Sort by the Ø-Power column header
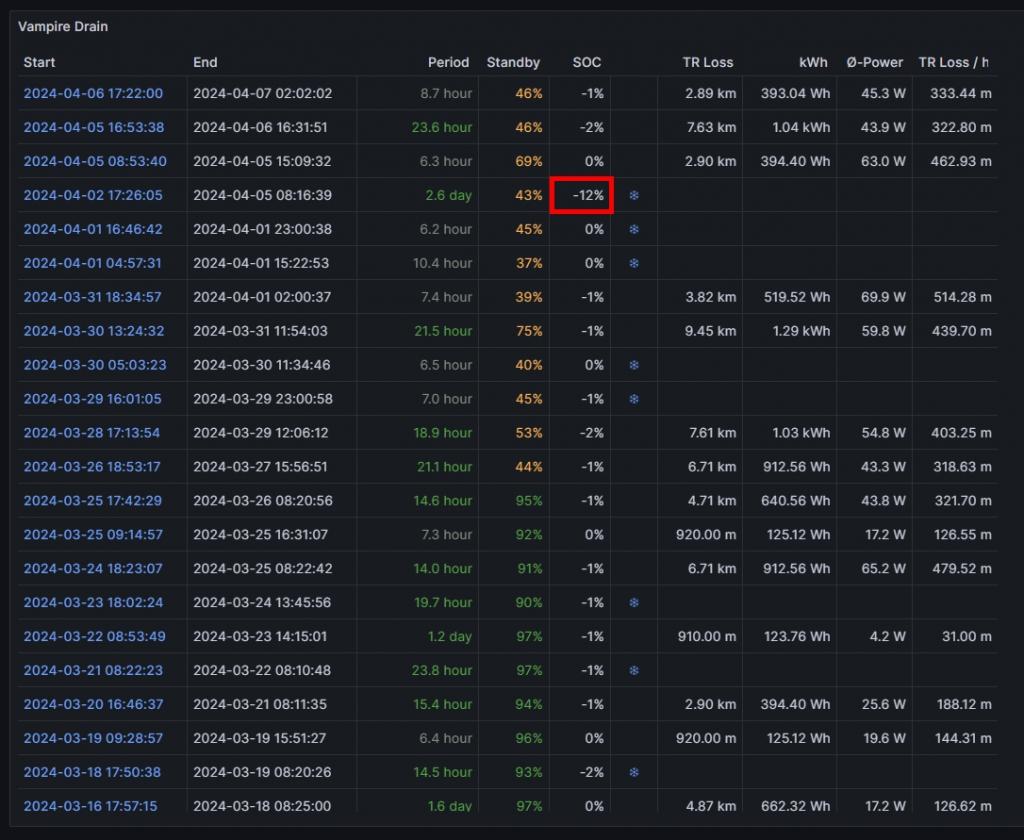The width and height of the screenshot is (1024, 840). [874, 62]
